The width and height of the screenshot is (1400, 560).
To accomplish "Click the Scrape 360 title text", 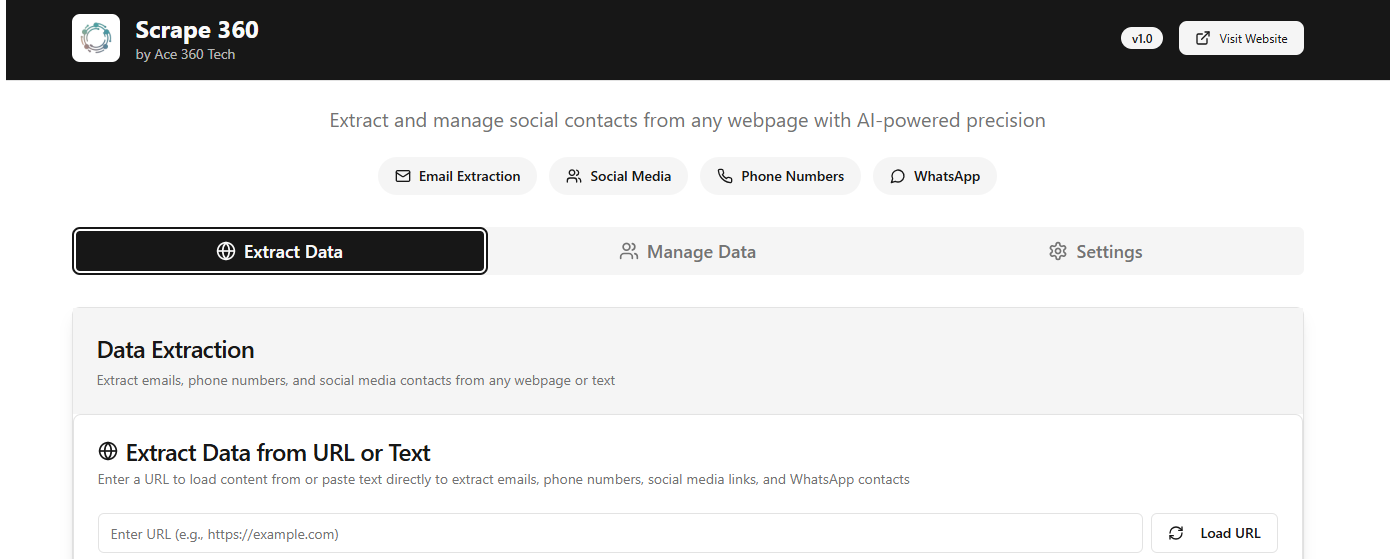I will pos(197,30).
